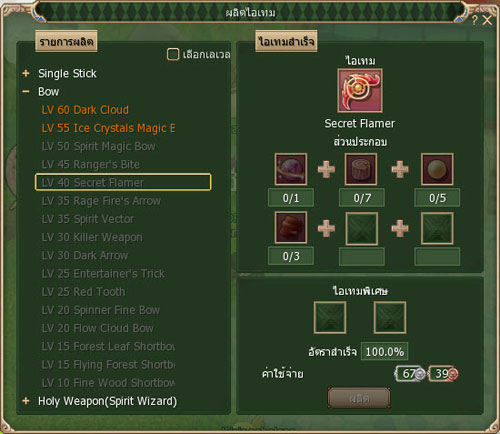Toggle the เลือกเลเวล checkbox
The width and height of the screenshot is (500, 434).
coord(173,54)
